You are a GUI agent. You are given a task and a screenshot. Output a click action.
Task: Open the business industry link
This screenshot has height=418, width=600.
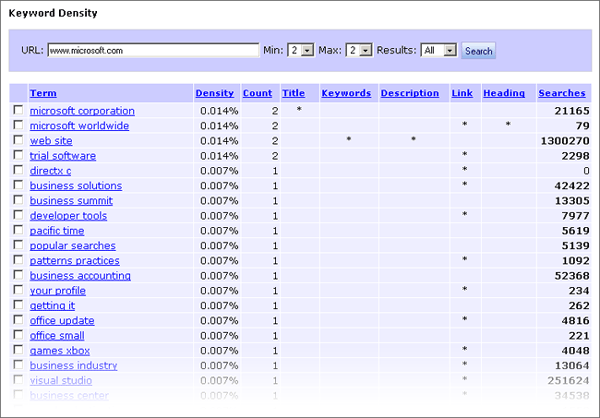pyautogui.click(x=73, y=366)
